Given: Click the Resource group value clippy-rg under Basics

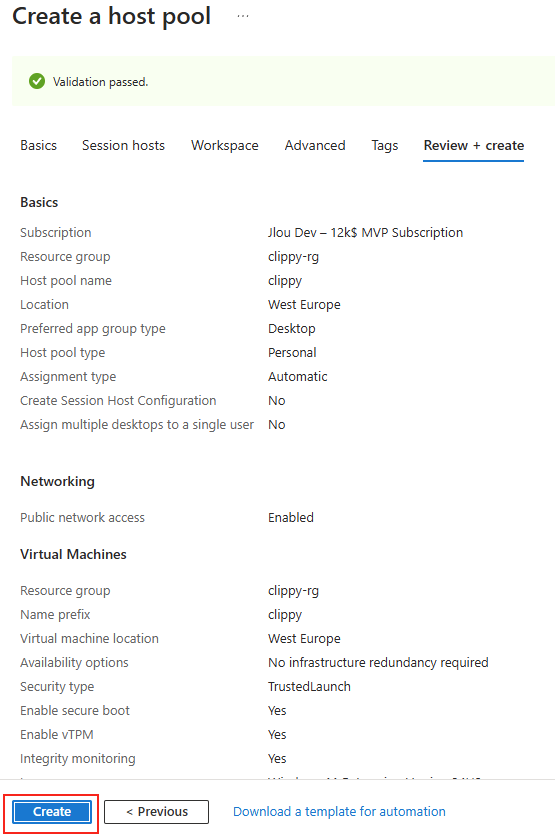Looking at the screenshot, I should [293, 257].
